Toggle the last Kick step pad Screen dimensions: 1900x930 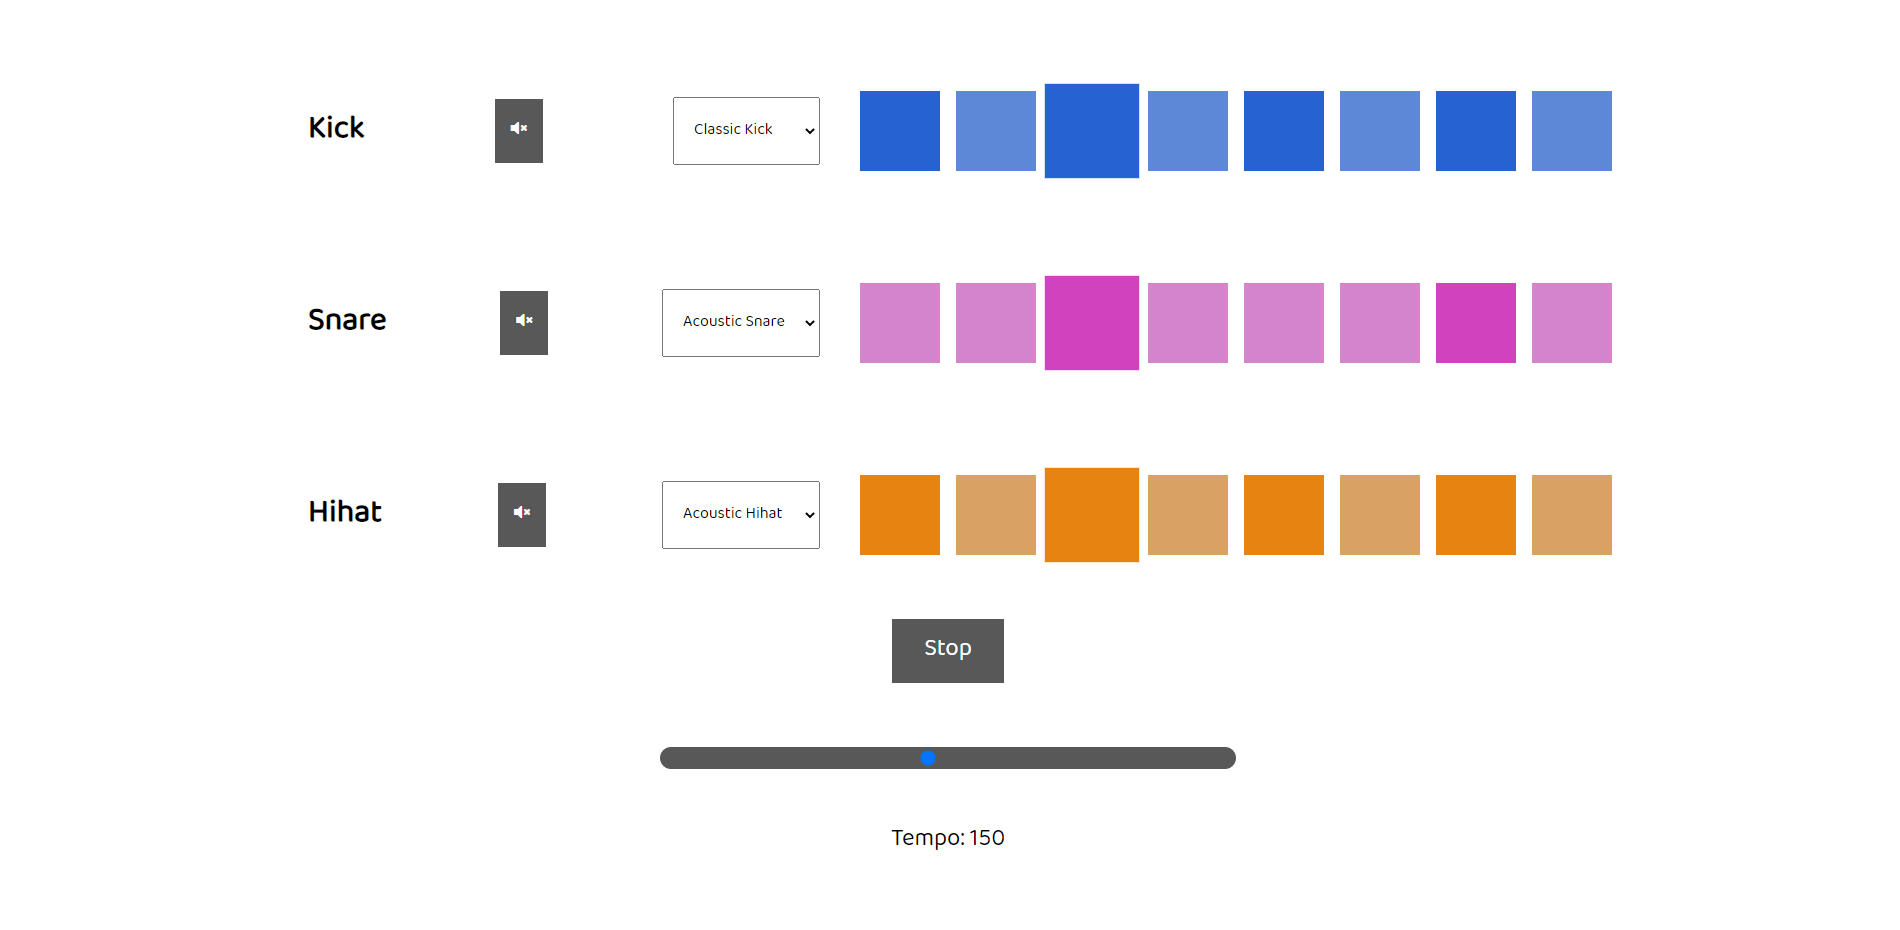tap(1572, 131)
